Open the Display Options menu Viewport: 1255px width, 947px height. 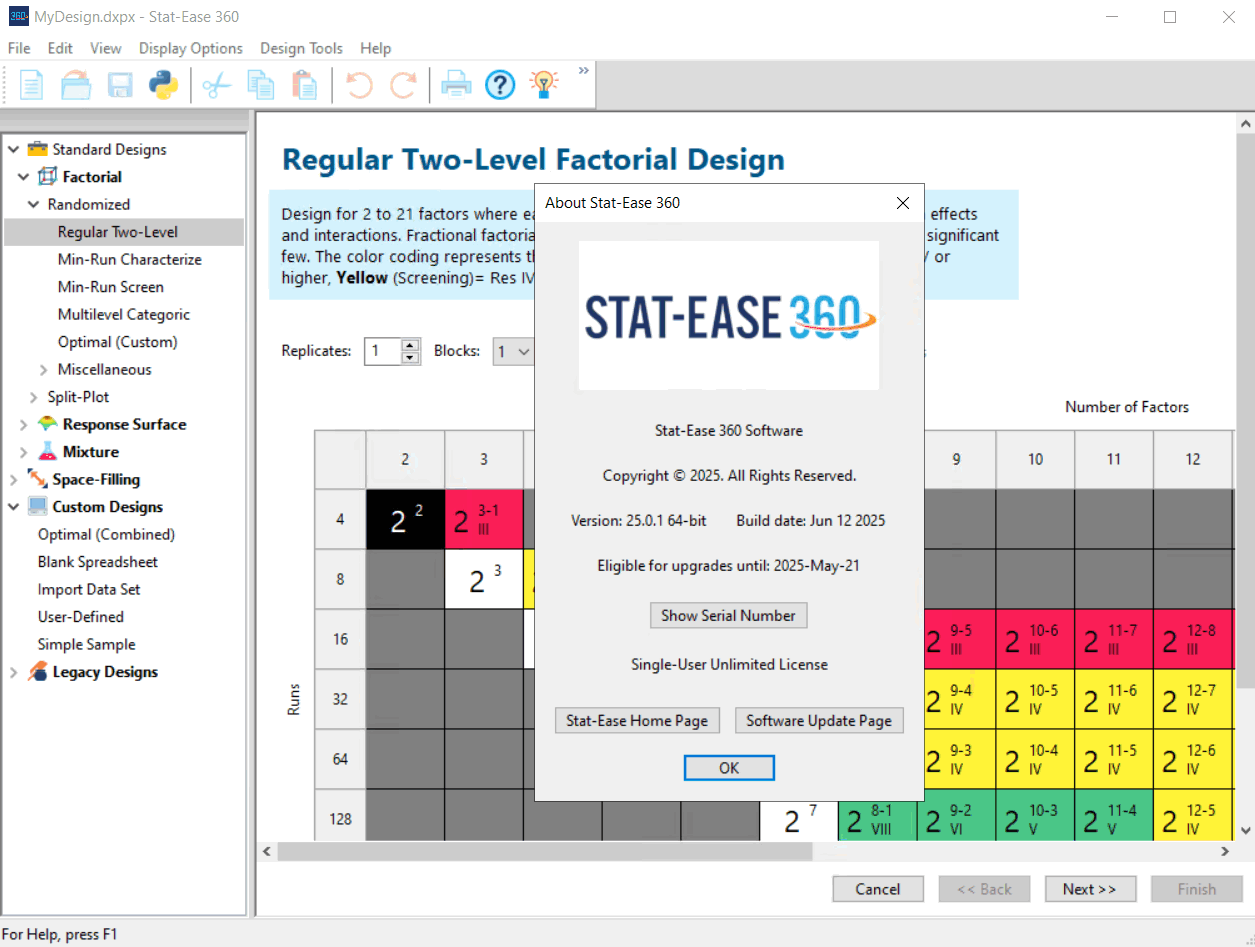(x=190, y=48)
